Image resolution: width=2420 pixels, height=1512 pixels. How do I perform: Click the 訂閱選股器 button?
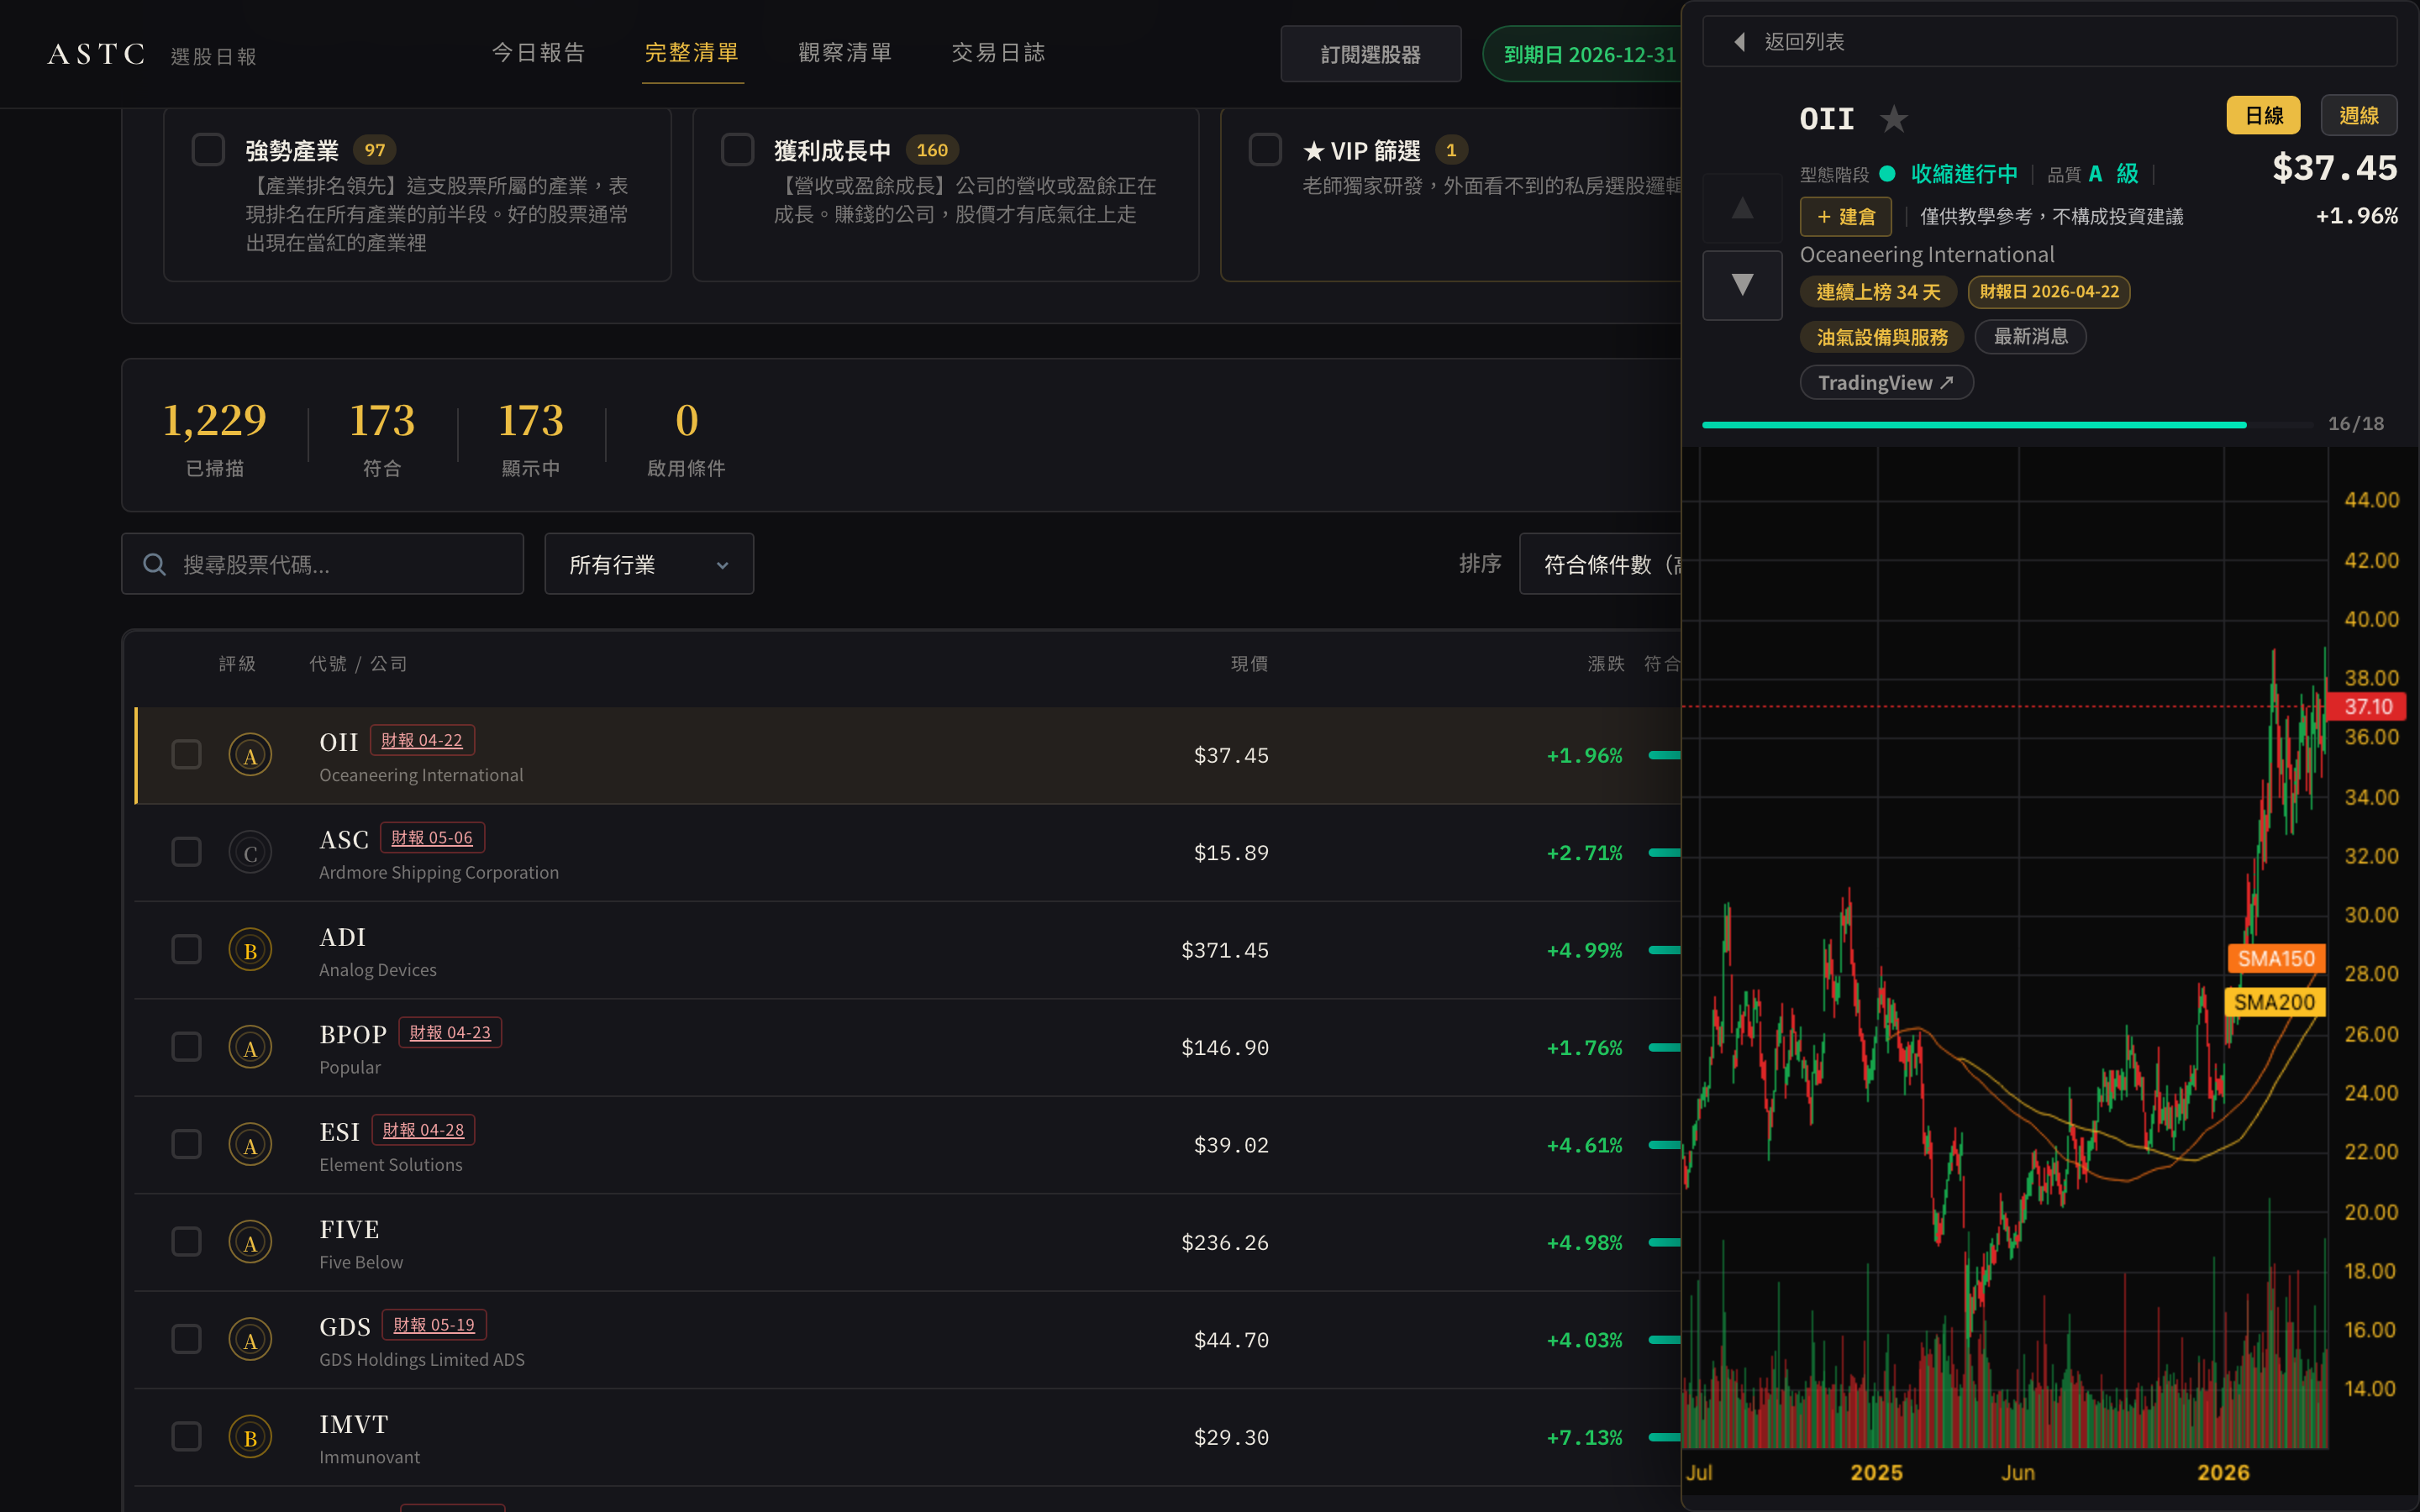[1370, 54]
